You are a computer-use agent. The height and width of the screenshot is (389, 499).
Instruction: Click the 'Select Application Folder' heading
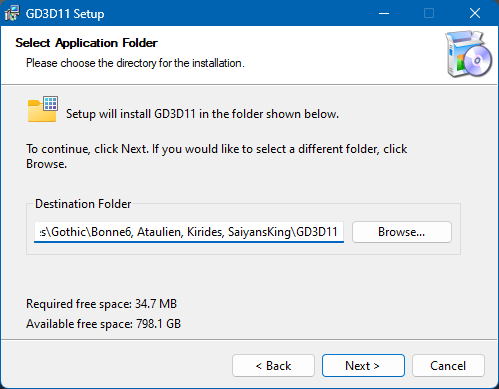pos(86,43)
